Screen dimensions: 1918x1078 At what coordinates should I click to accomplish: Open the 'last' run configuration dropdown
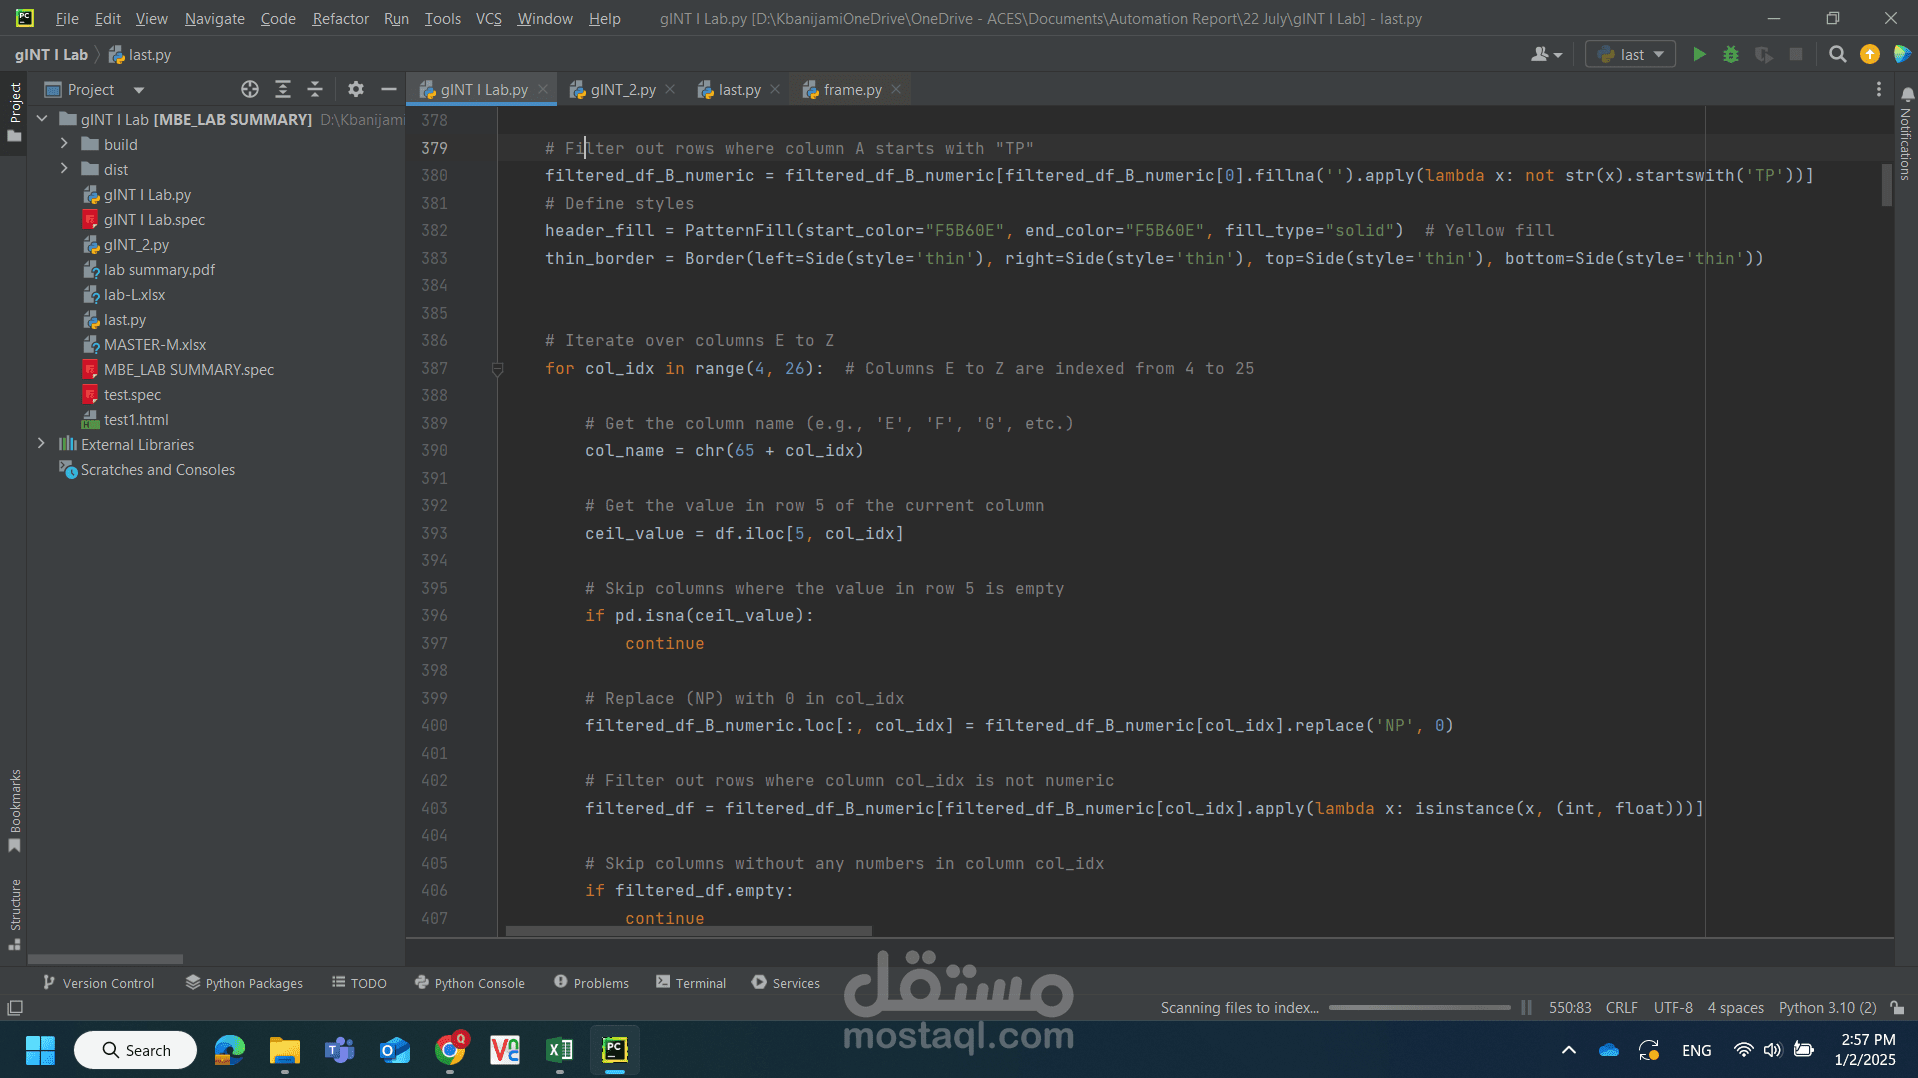1630,54
